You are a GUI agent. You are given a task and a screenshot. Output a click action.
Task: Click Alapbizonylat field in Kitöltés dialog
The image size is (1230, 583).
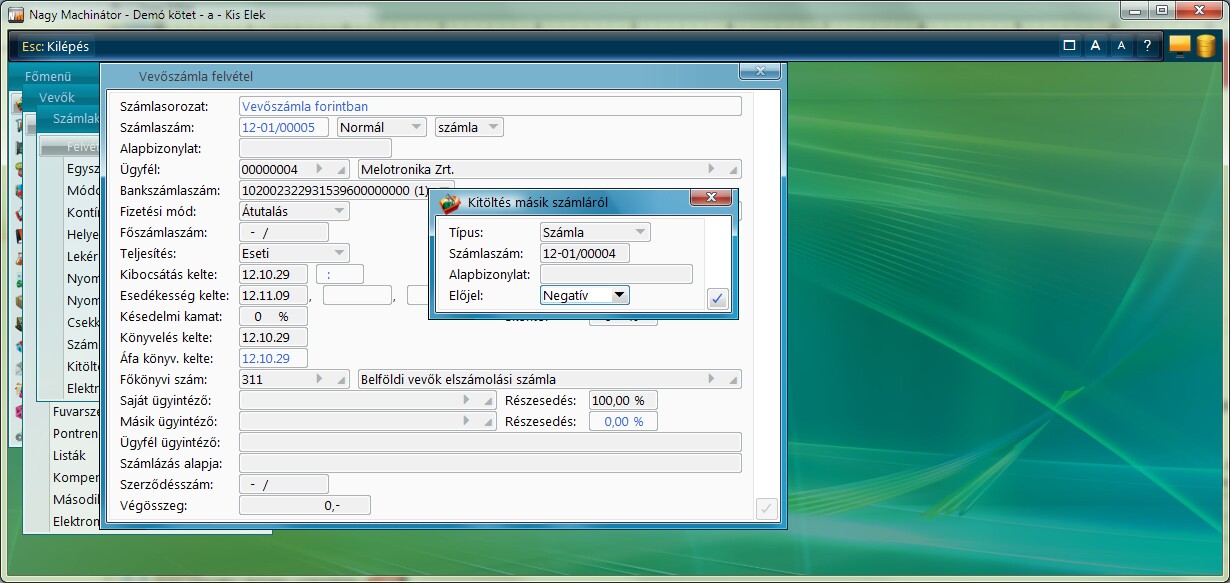(x=616, y=274)
